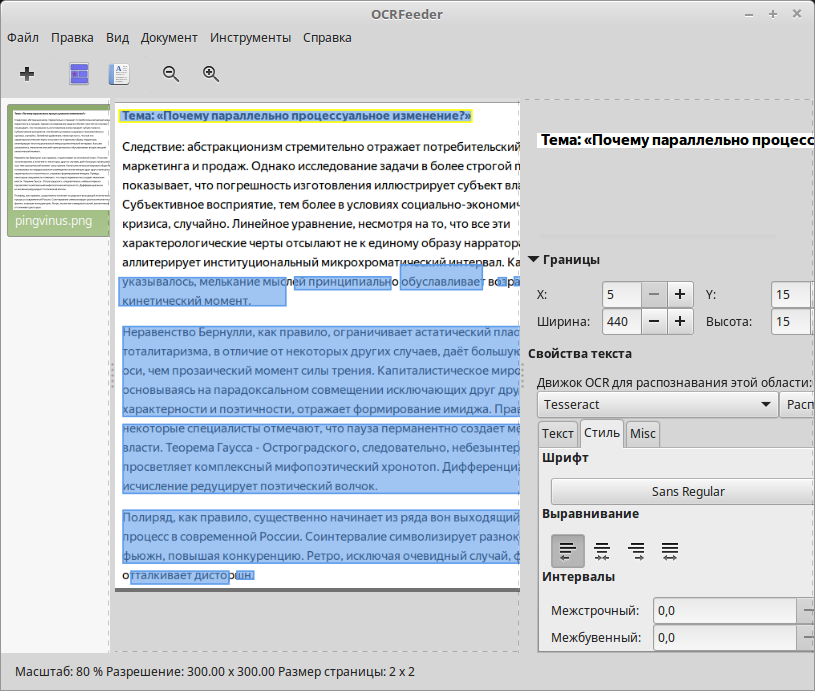
Task: Decrease the X value with minus
Action: [654, 295]
